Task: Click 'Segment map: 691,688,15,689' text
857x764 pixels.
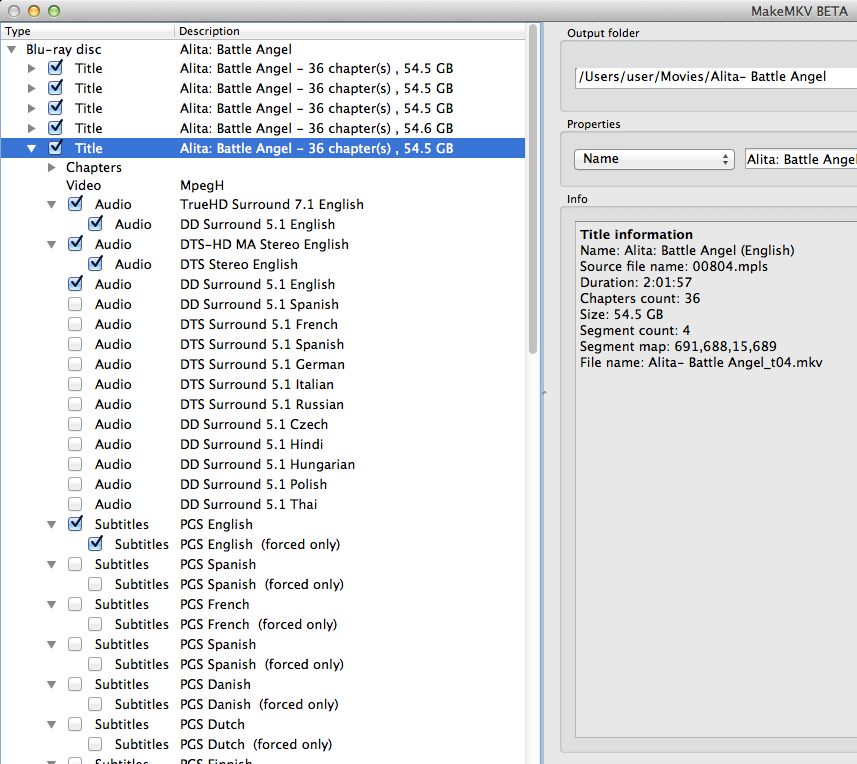Action: point(678,346)
